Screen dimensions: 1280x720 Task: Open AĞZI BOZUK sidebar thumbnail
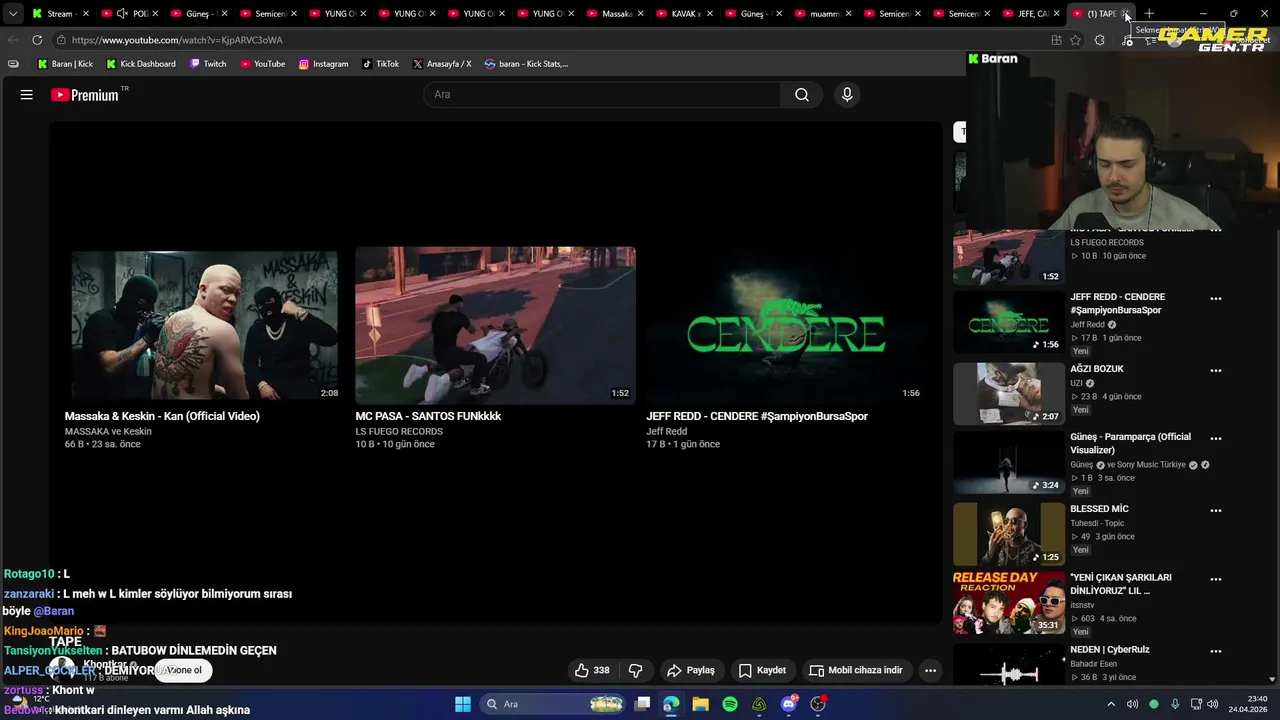click(x=1009, y=393)
